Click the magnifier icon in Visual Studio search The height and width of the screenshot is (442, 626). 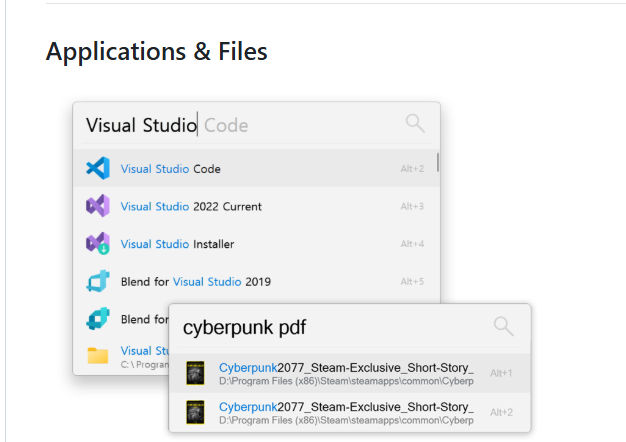pyautogui.click(x=415, y=123)
